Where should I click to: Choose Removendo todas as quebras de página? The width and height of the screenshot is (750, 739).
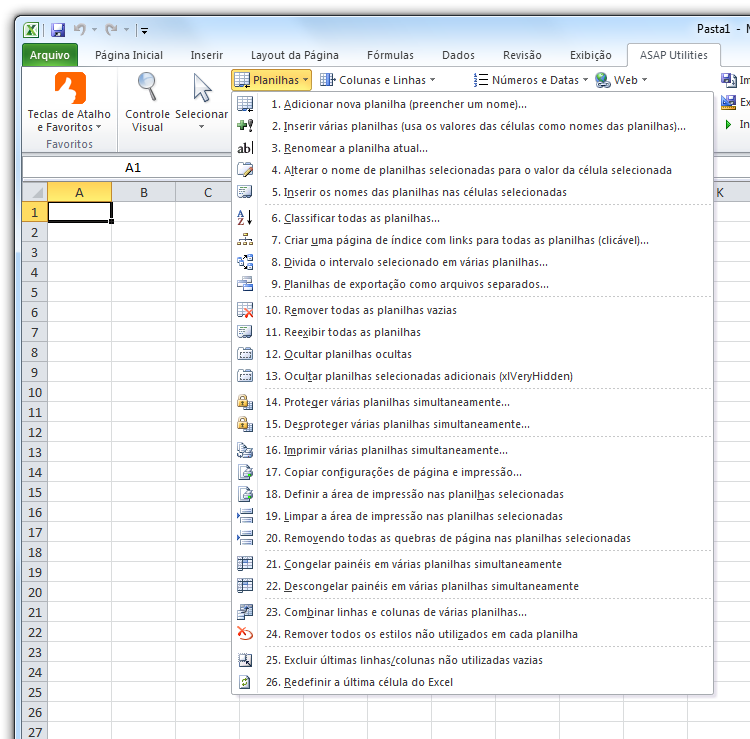pyautogui.click(x=472, y=538)
